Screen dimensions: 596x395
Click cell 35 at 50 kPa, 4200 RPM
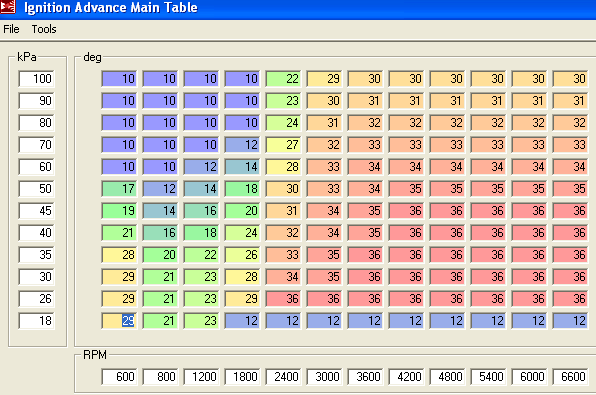click(406, 189)
